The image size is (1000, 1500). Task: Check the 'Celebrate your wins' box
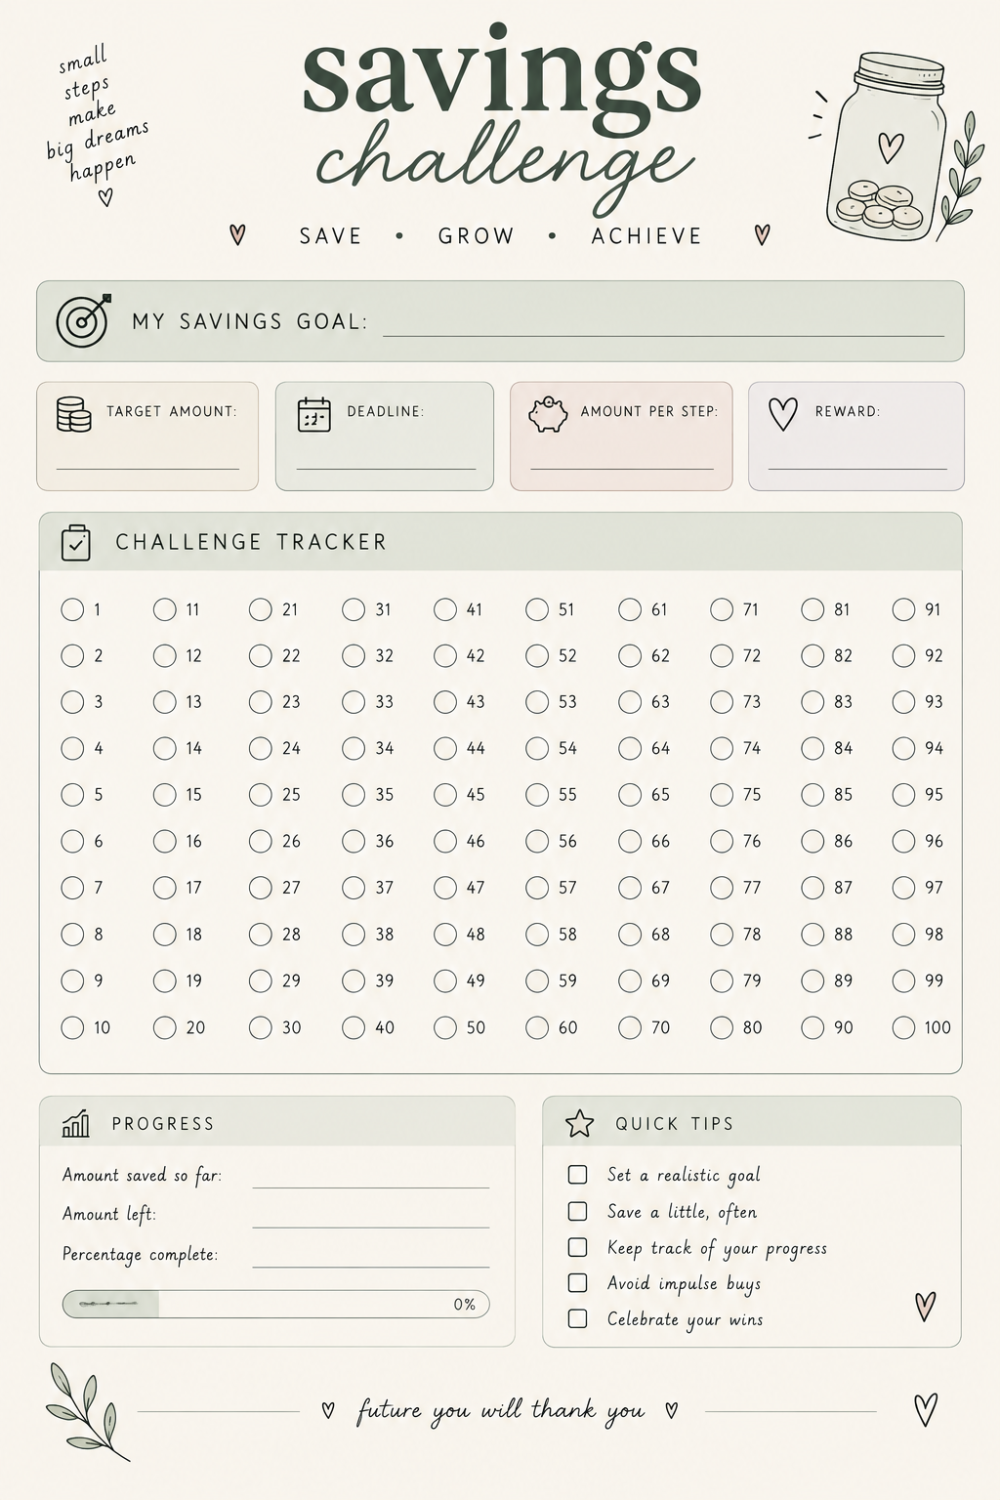pos(577,1318)
